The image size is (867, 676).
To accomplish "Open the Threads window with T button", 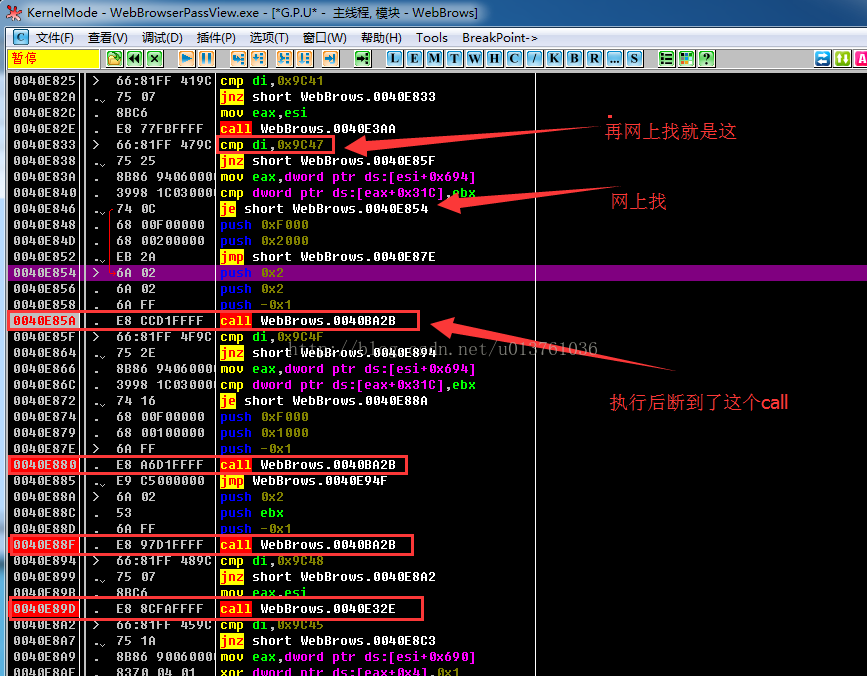I will pos(455,59).
